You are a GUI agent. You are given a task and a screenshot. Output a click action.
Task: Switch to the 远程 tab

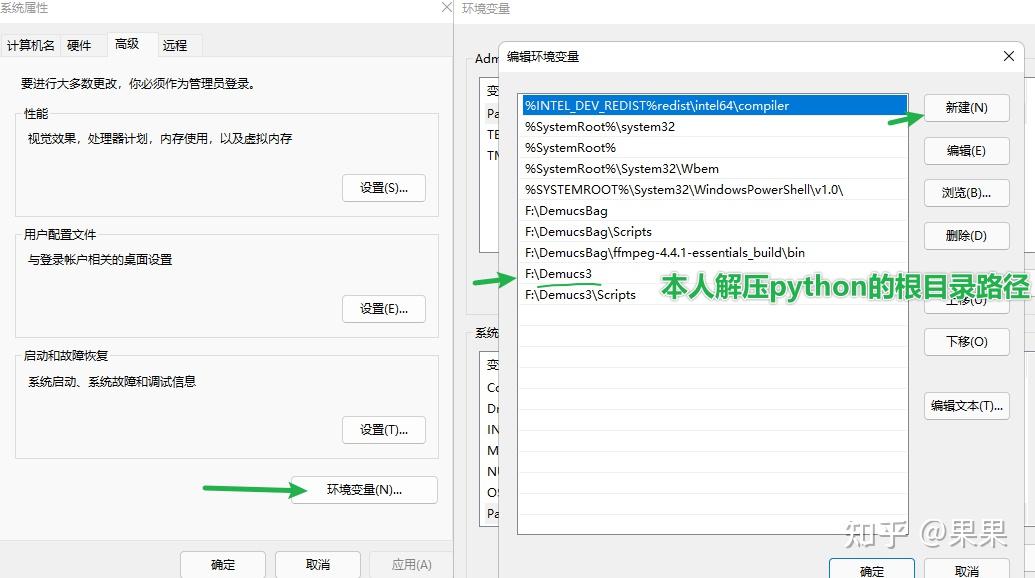(x=177, y=45)
